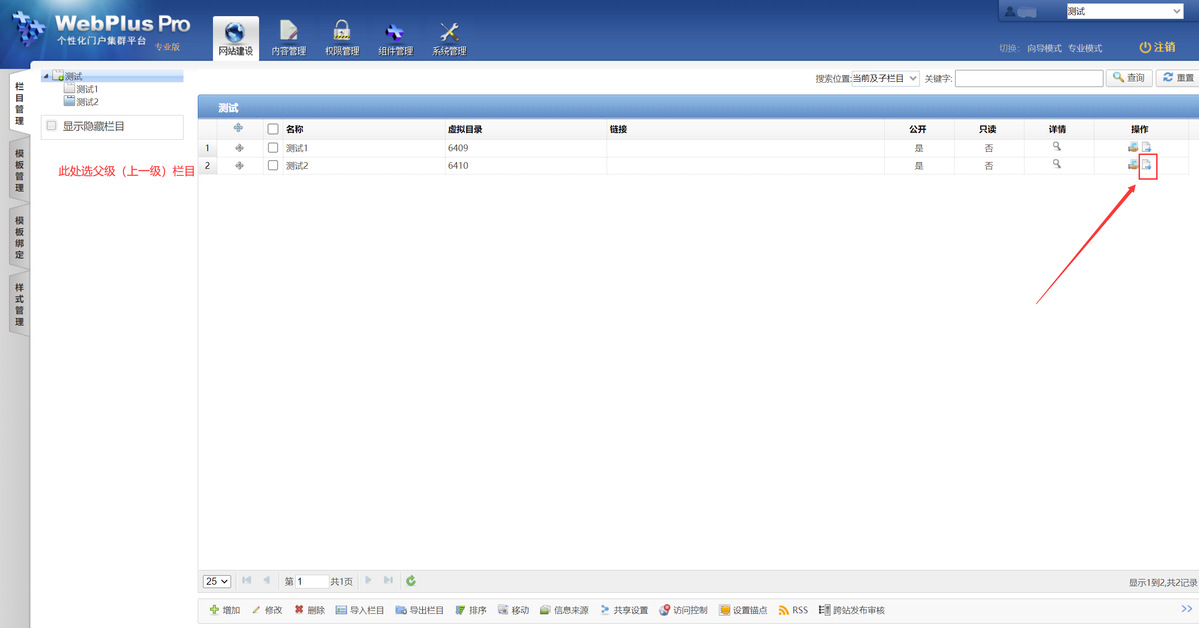
Task: Switch to the 模板绑定 side tab
Action: pos(19,237)
